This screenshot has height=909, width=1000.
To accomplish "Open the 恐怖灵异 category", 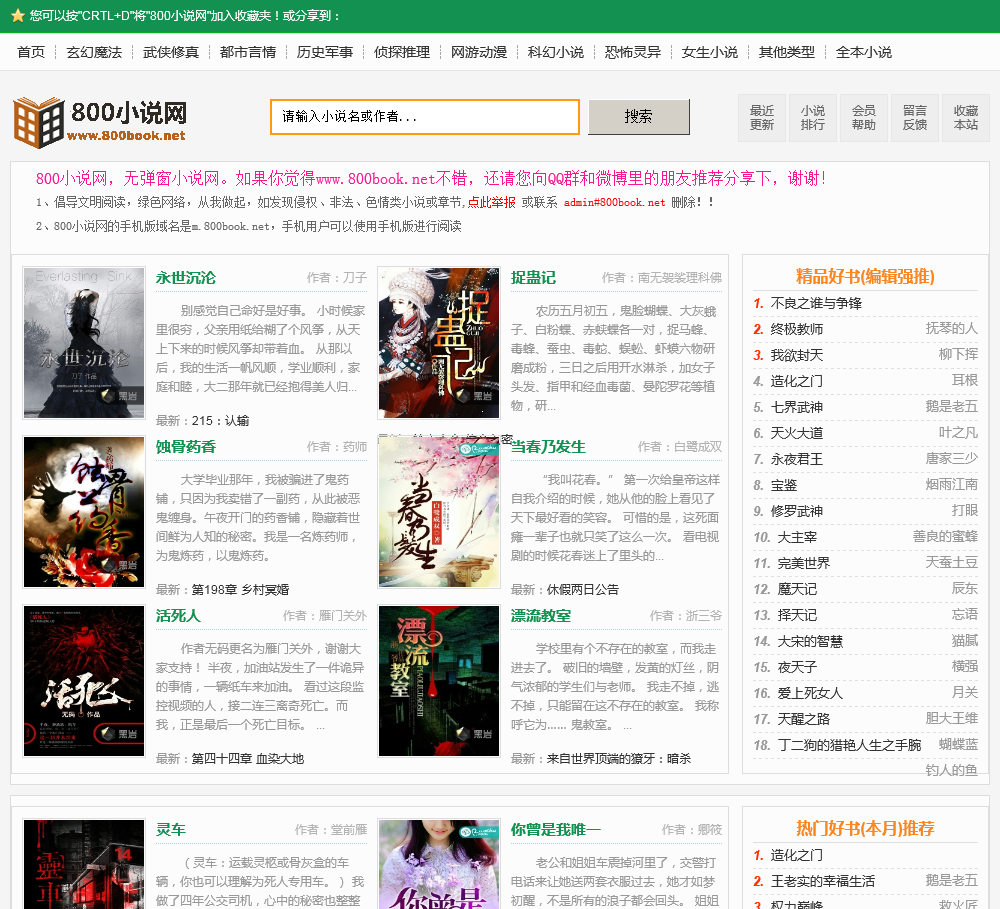I will [633, 52].
